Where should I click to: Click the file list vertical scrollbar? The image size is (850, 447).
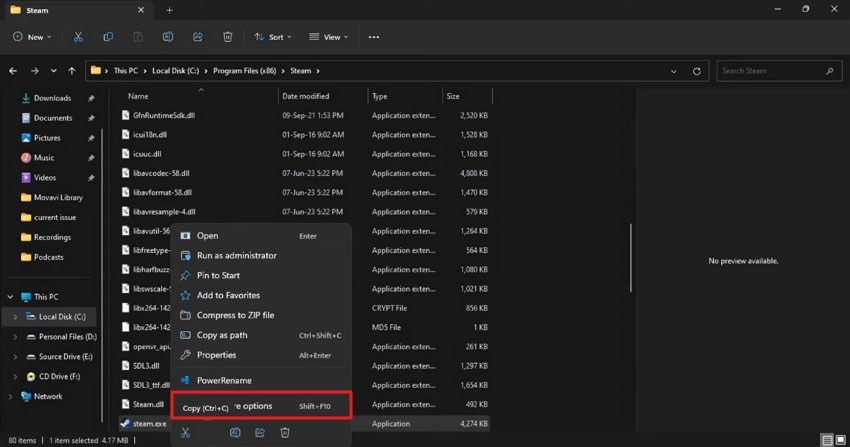coord(630,258)
